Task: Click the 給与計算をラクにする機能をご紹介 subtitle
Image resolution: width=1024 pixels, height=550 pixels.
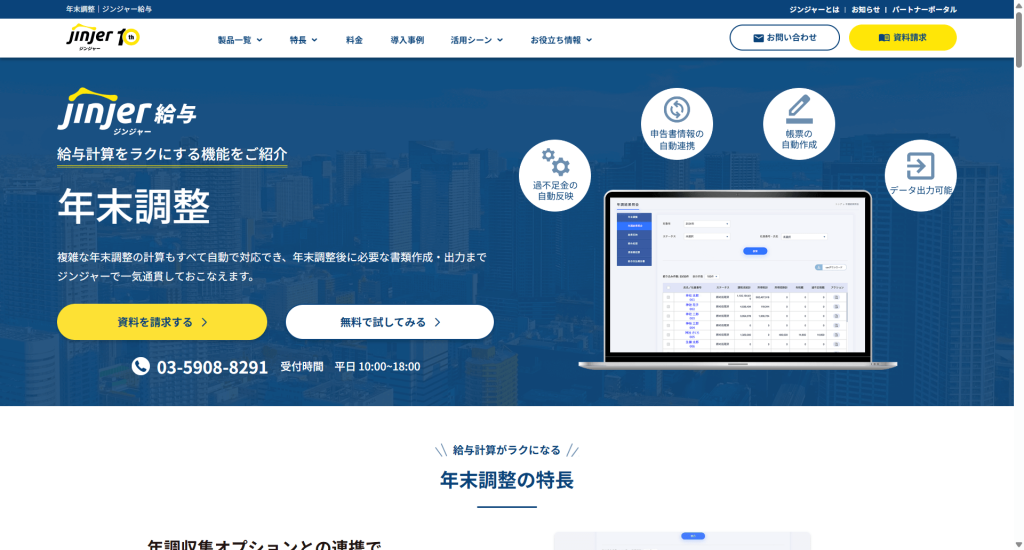Action: pos(172,154)
